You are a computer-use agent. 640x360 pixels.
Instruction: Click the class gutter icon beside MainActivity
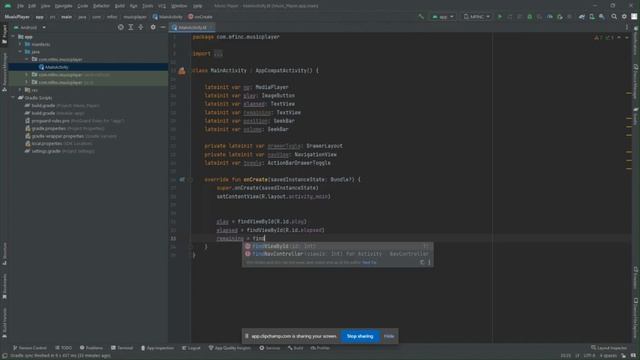(x=182, y=71)
